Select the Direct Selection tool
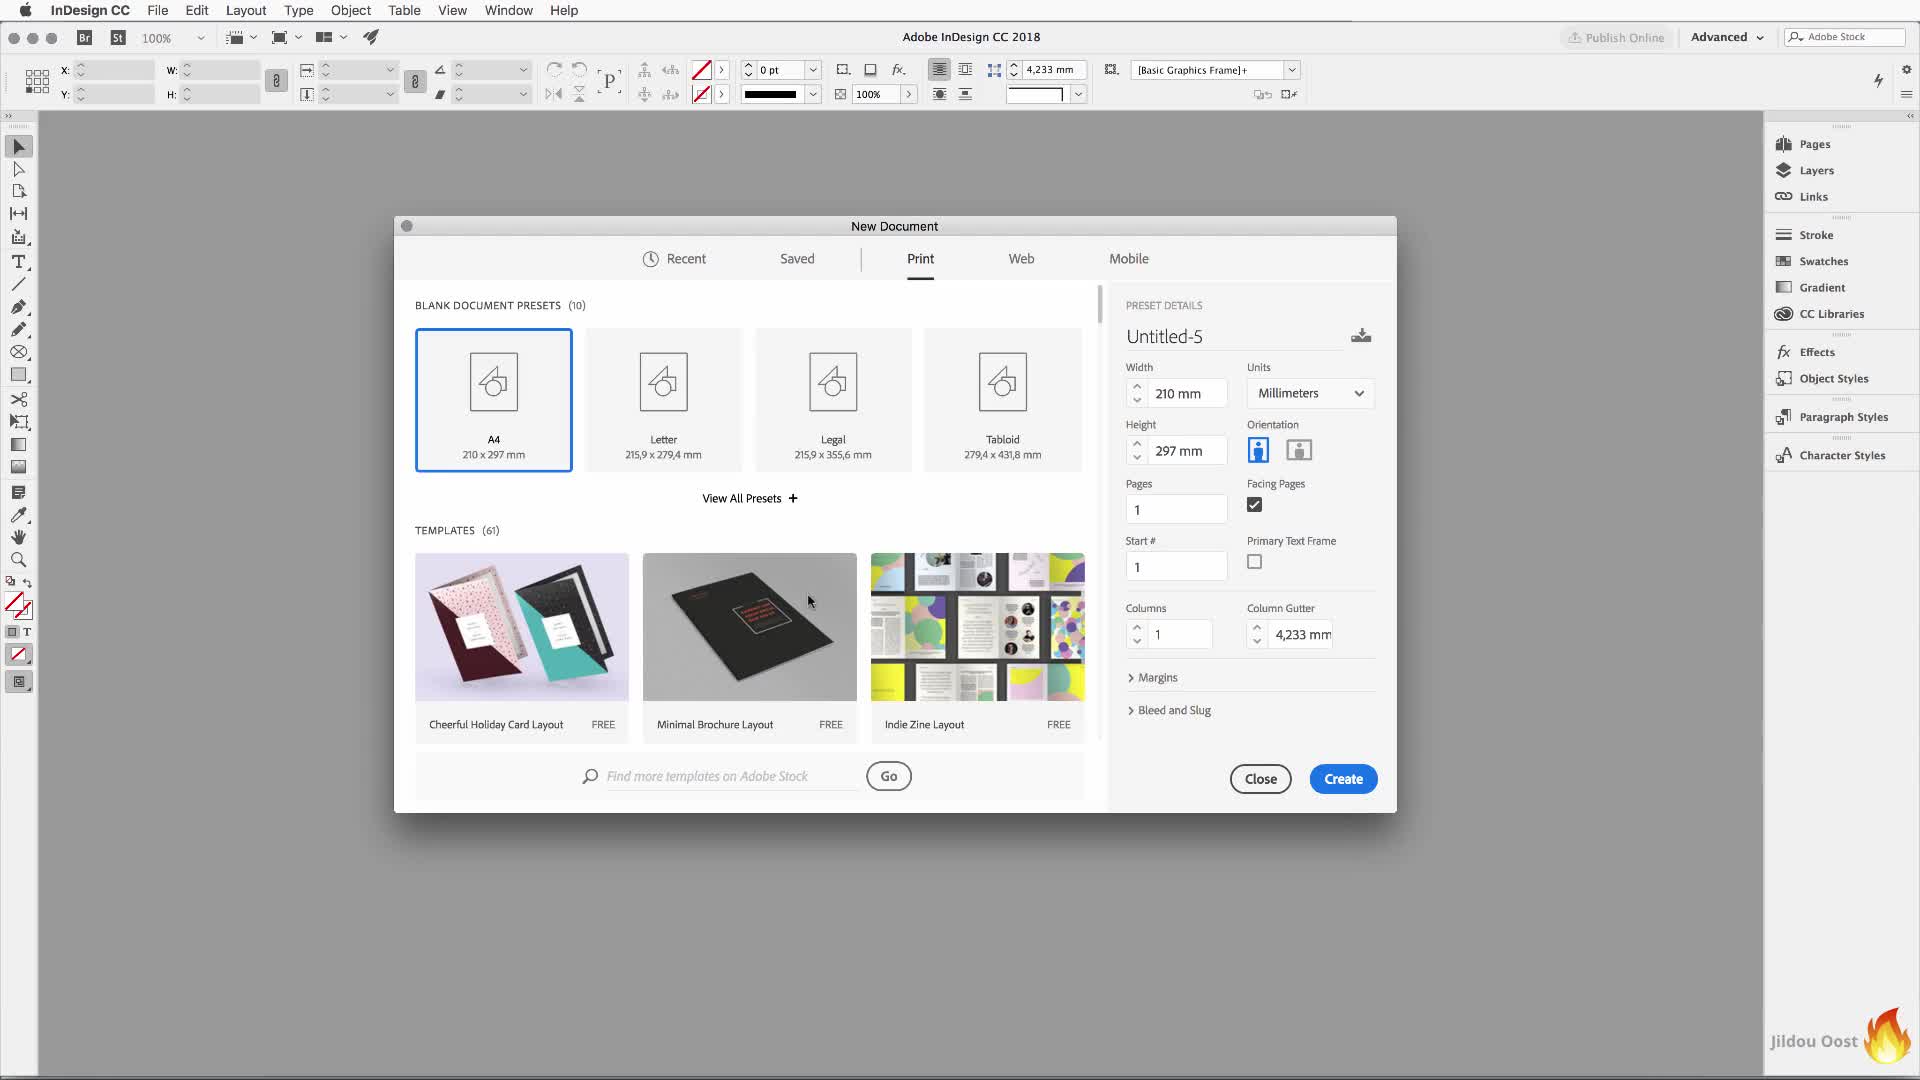The image size is (1920, 1080). point(19,169)
